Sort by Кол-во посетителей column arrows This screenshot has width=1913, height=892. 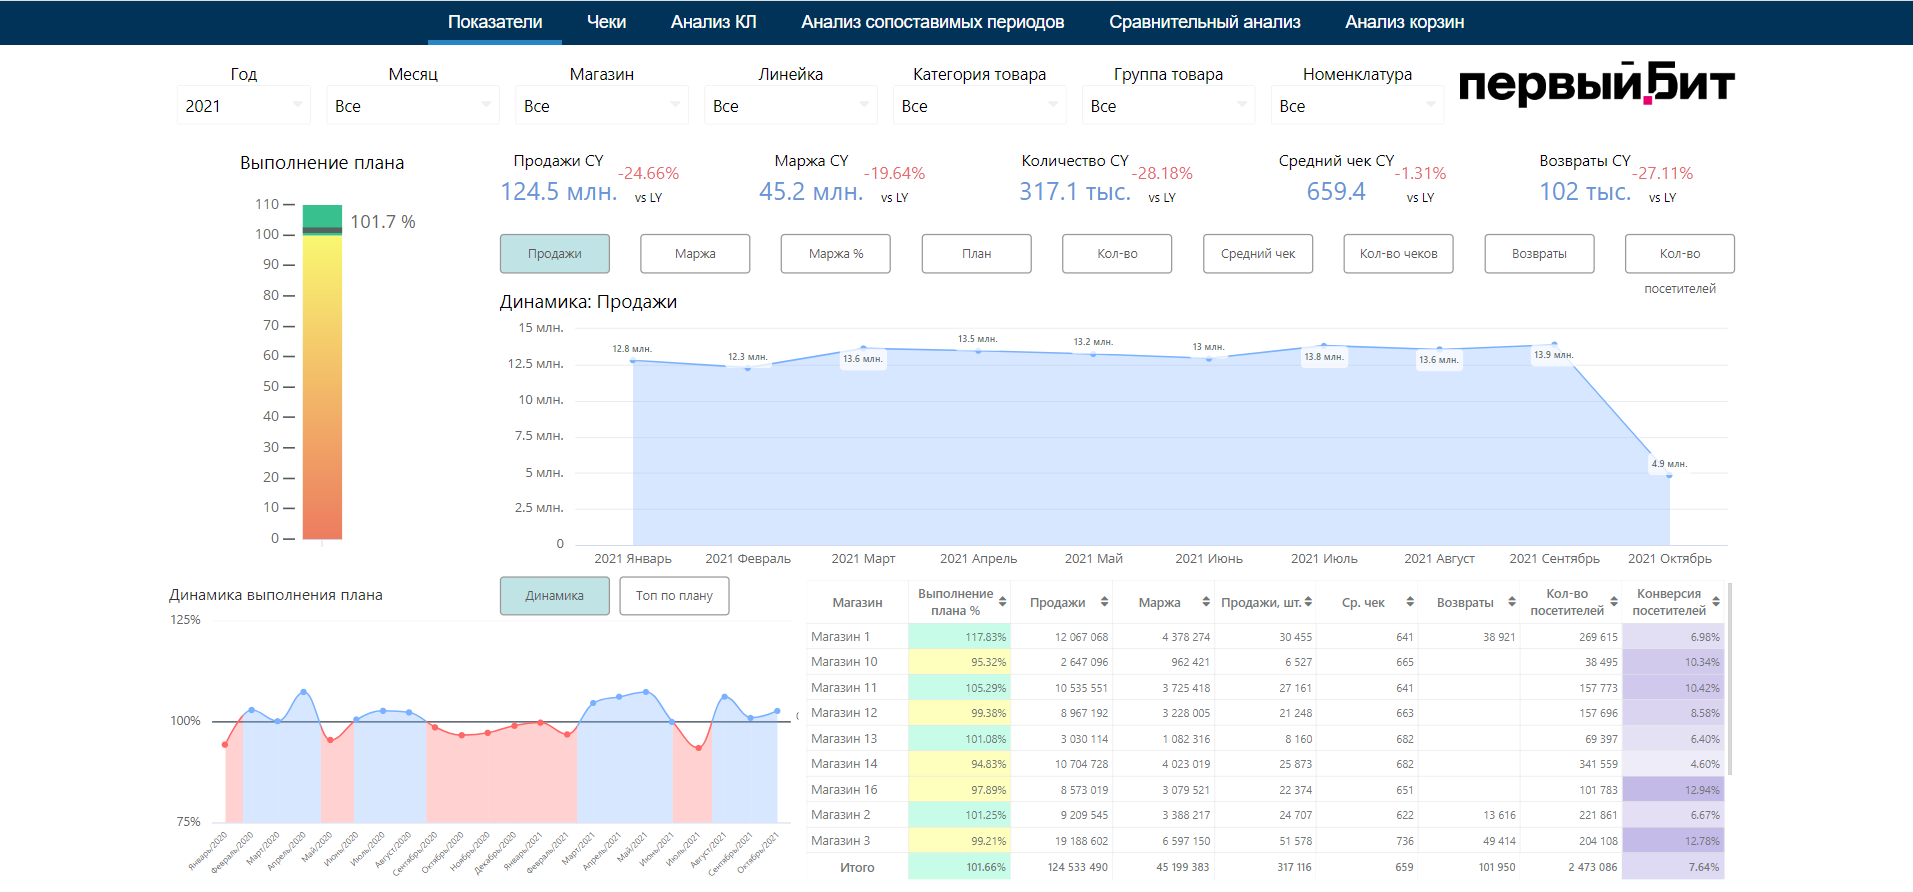pos(1614,602)
